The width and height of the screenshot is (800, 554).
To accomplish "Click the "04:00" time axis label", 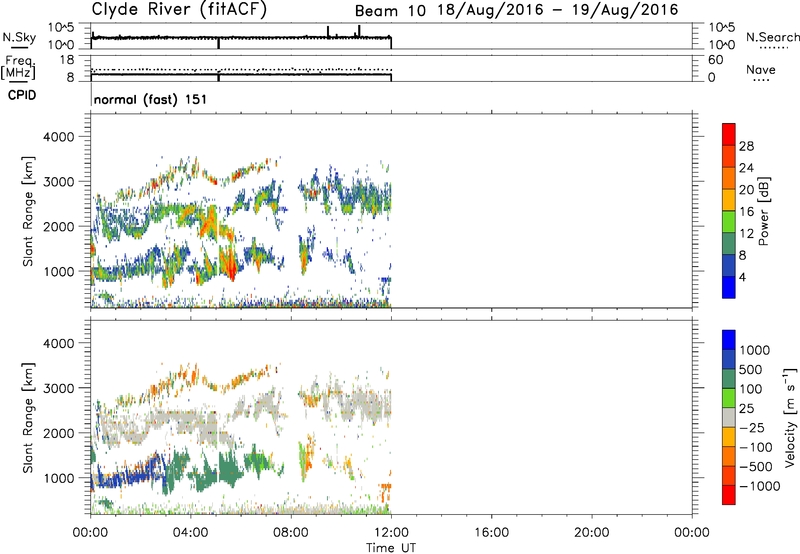I will click(x=190, y=533).
